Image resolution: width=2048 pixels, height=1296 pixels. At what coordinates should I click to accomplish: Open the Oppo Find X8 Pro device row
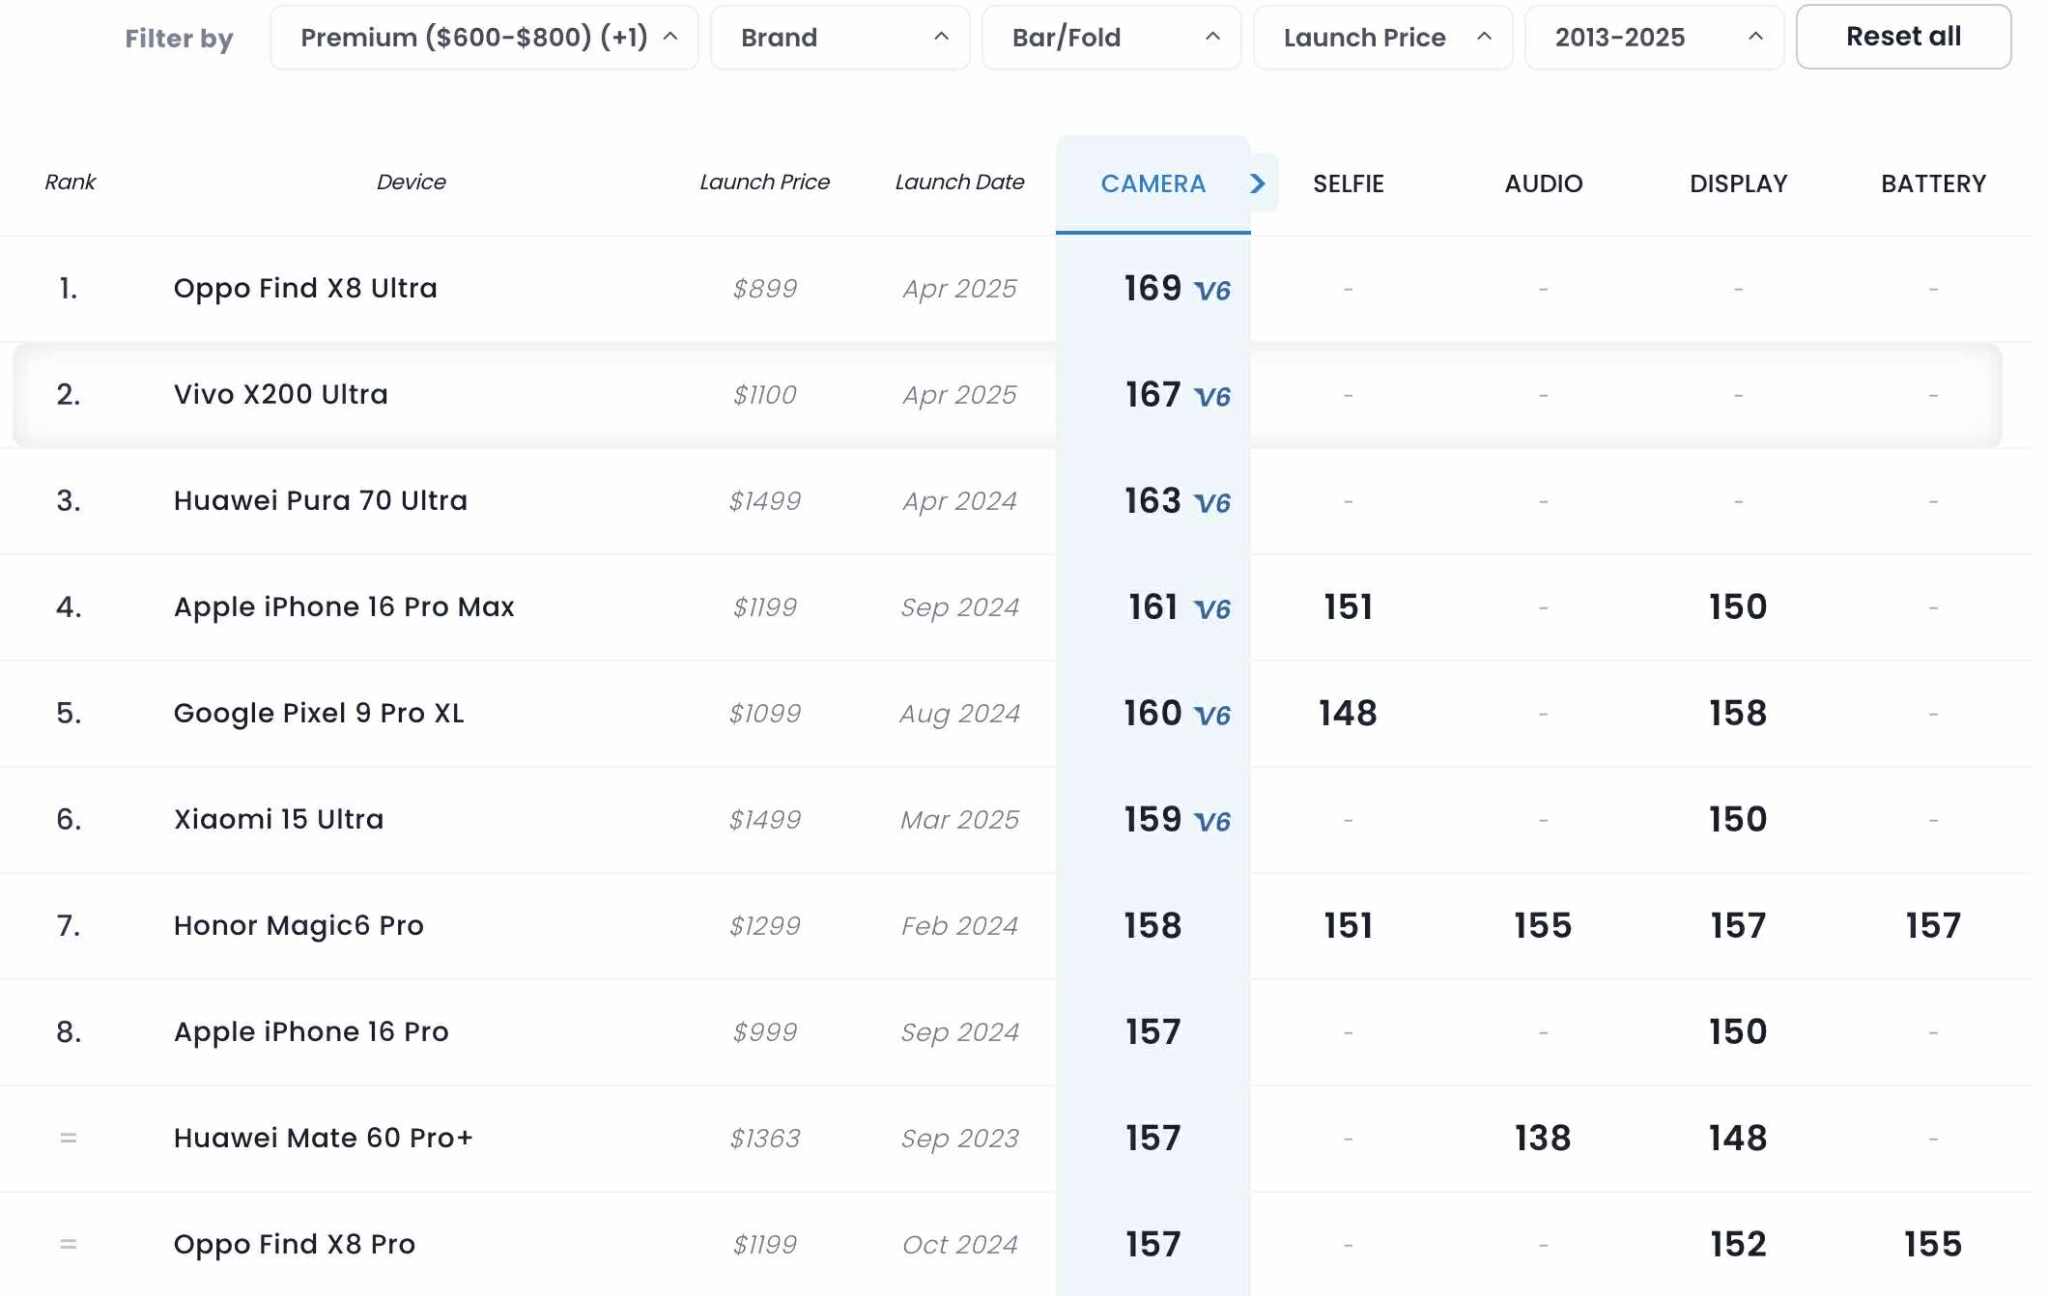pos(1016,1244)
